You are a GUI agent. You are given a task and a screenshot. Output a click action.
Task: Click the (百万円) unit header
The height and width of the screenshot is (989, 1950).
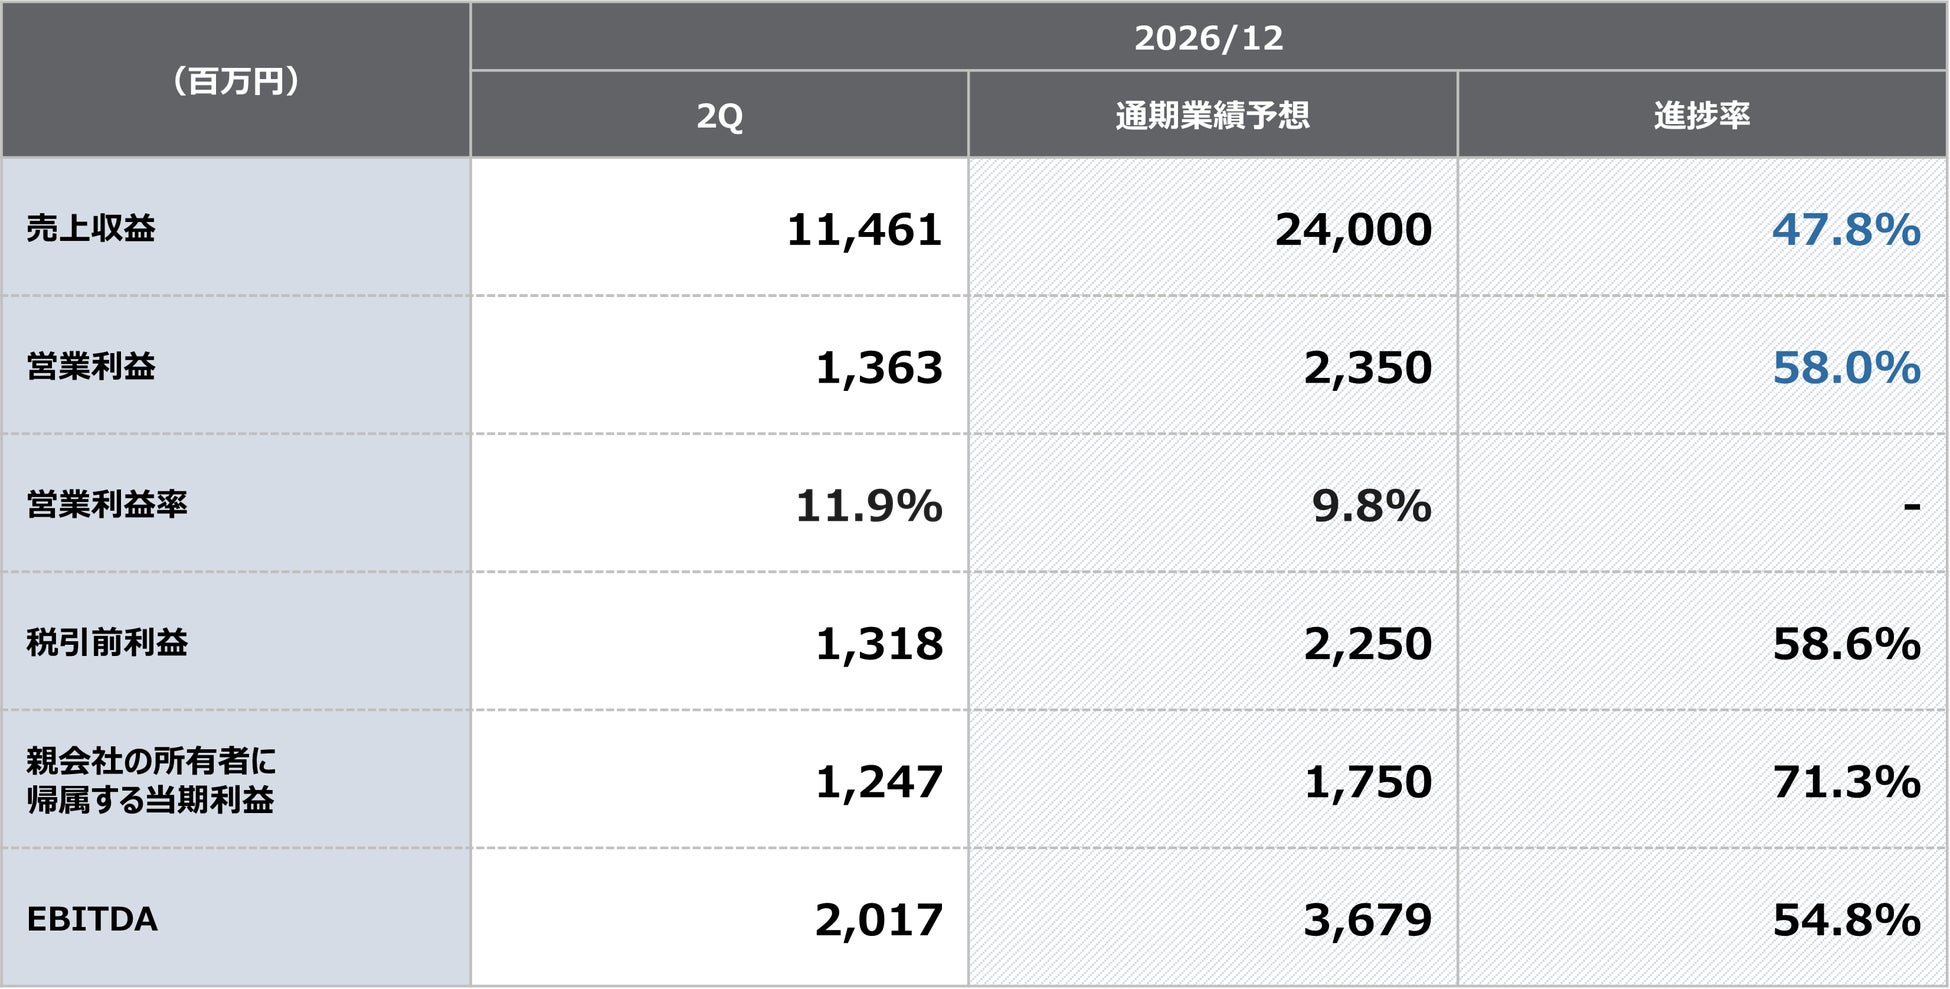pos(236,80)
